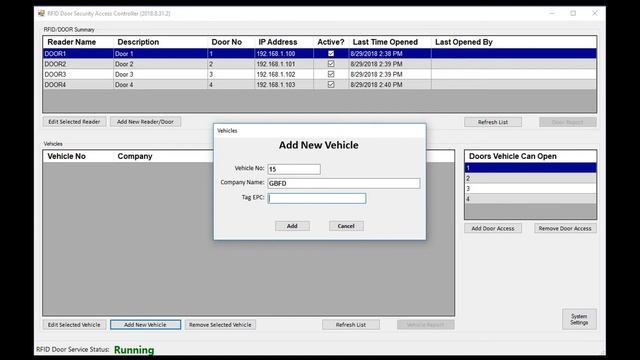
Task: Click Add button in Add New Vehicle dialog
Action: tap(292, 226)
